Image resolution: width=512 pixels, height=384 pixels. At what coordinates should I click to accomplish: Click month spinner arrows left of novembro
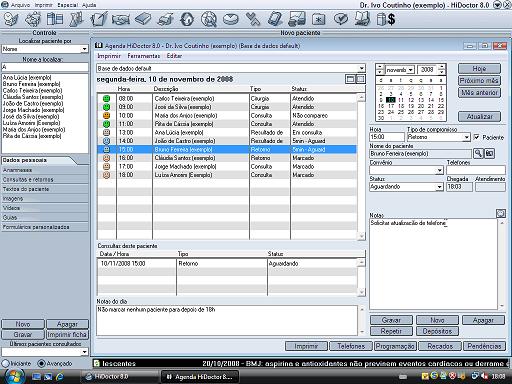[x=380, y=69]
